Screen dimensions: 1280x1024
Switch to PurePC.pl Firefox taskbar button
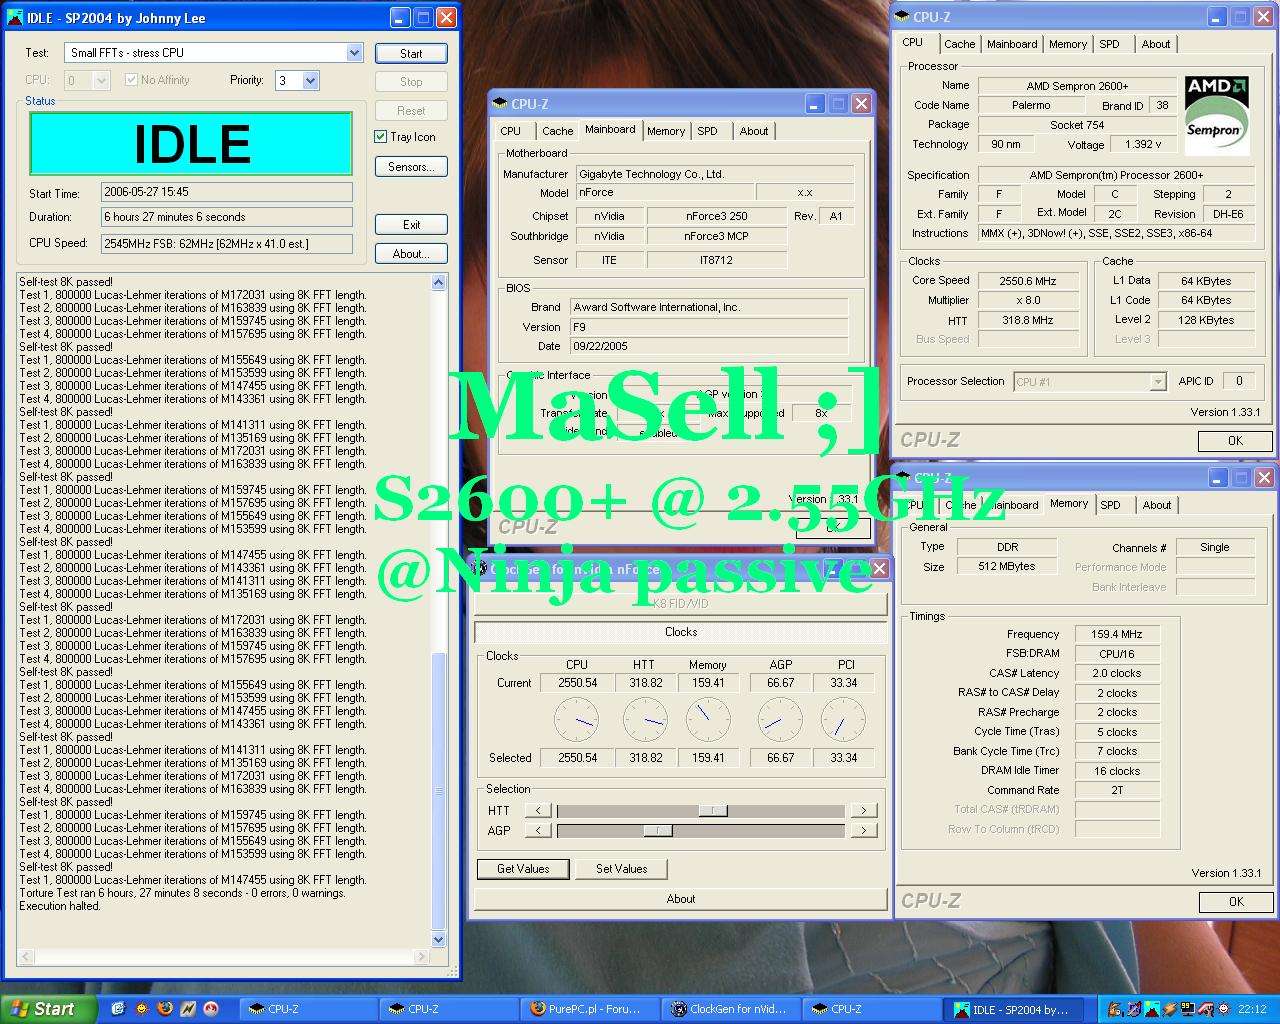pyautogui.click(x=588, y=1009)
